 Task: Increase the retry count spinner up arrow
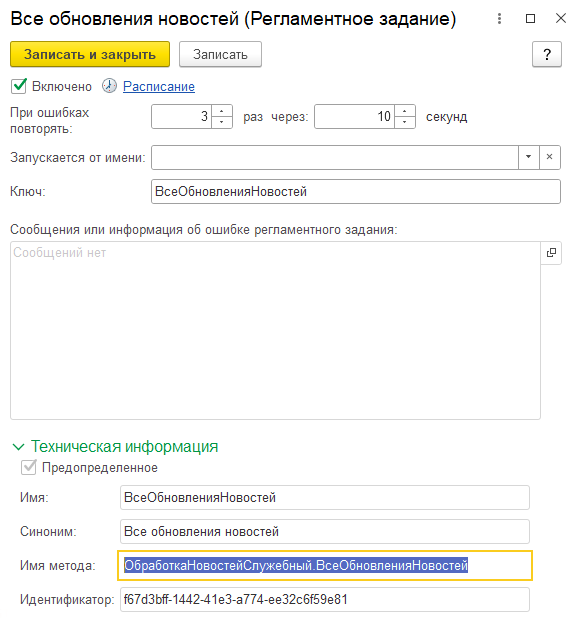tap(222, 111)
